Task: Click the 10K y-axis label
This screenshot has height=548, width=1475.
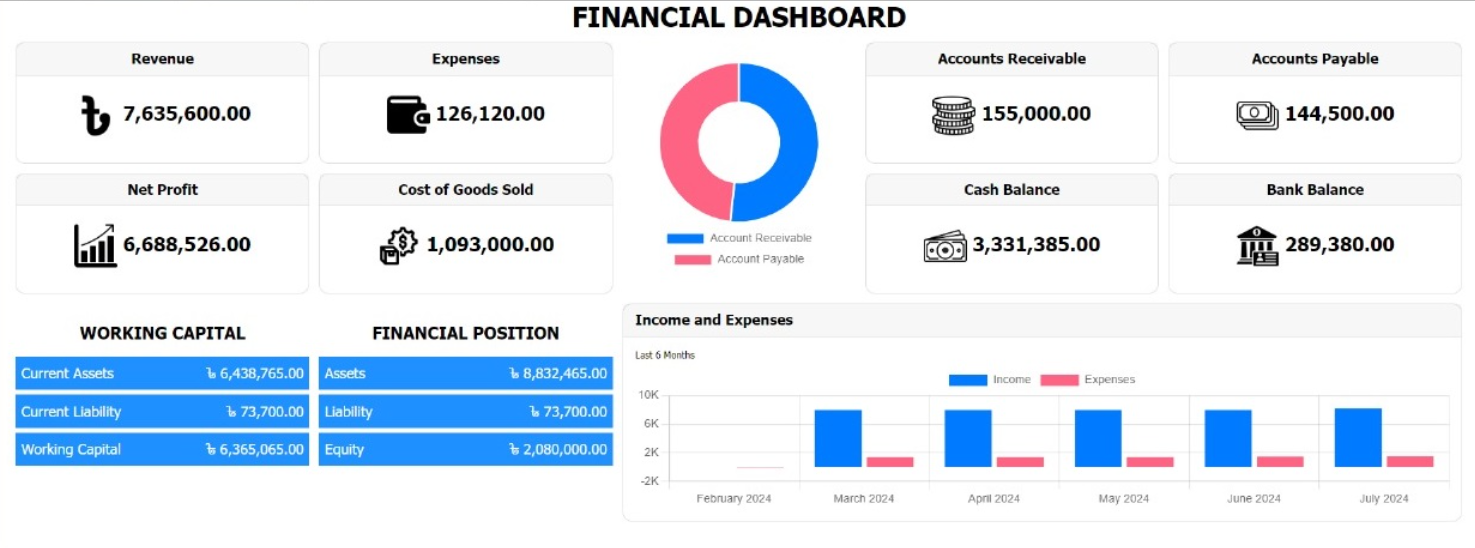Action: tap(648, 395)
